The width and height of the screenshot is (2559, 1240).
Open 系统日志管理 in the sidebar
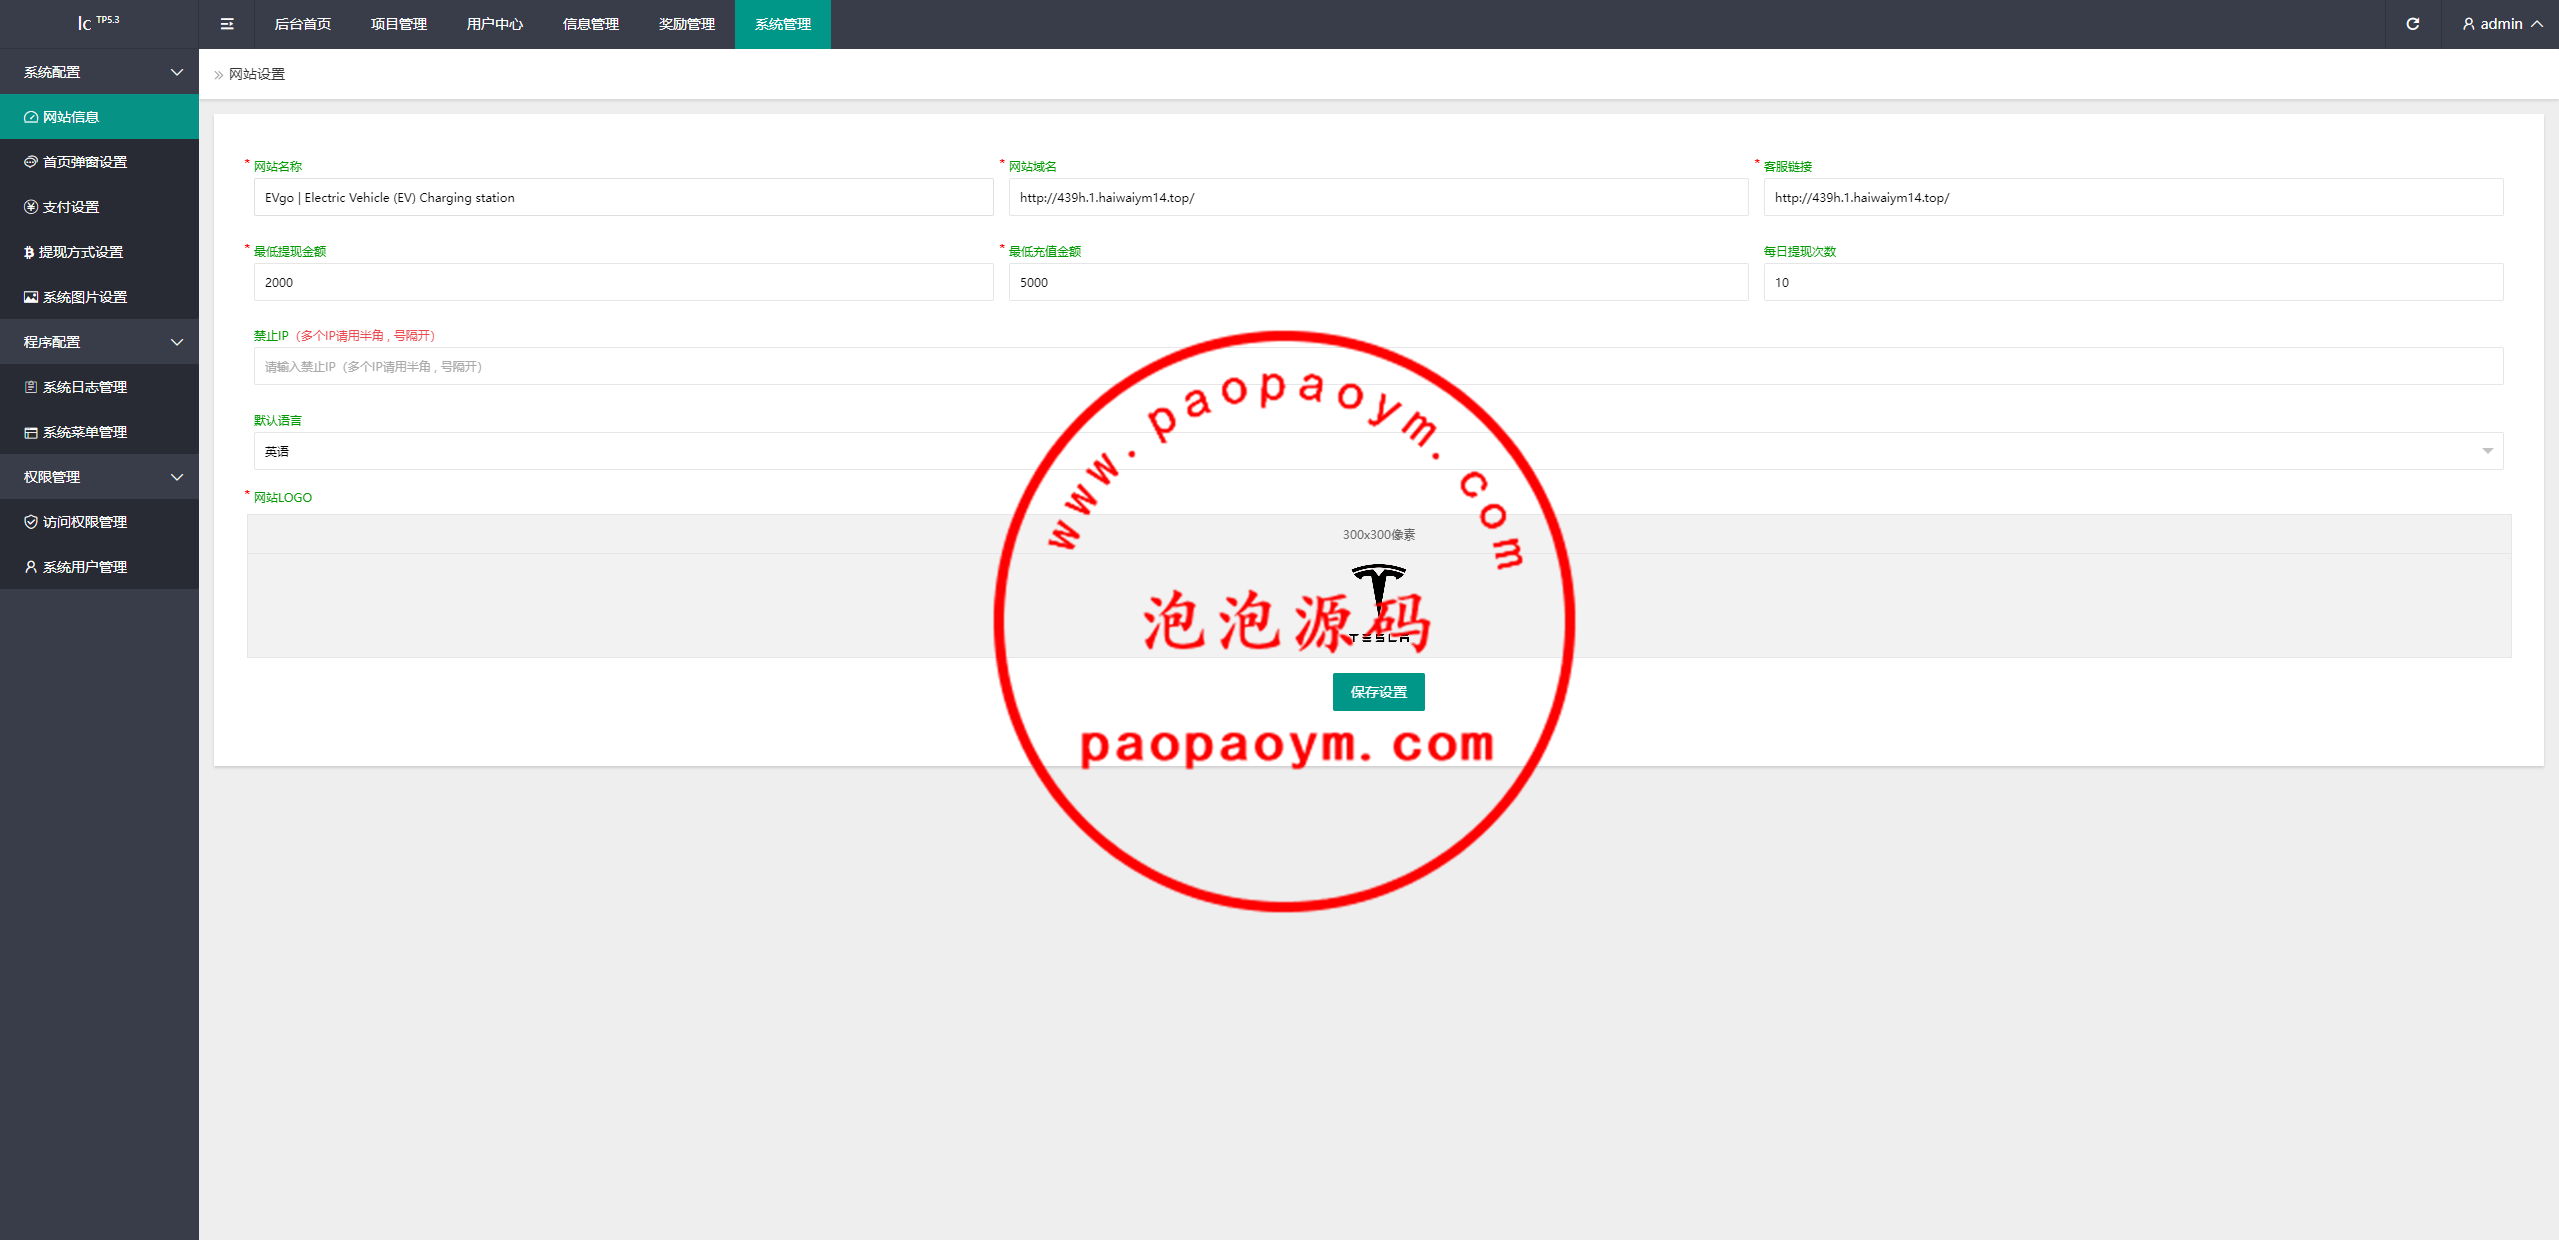(x=99, y=387)
